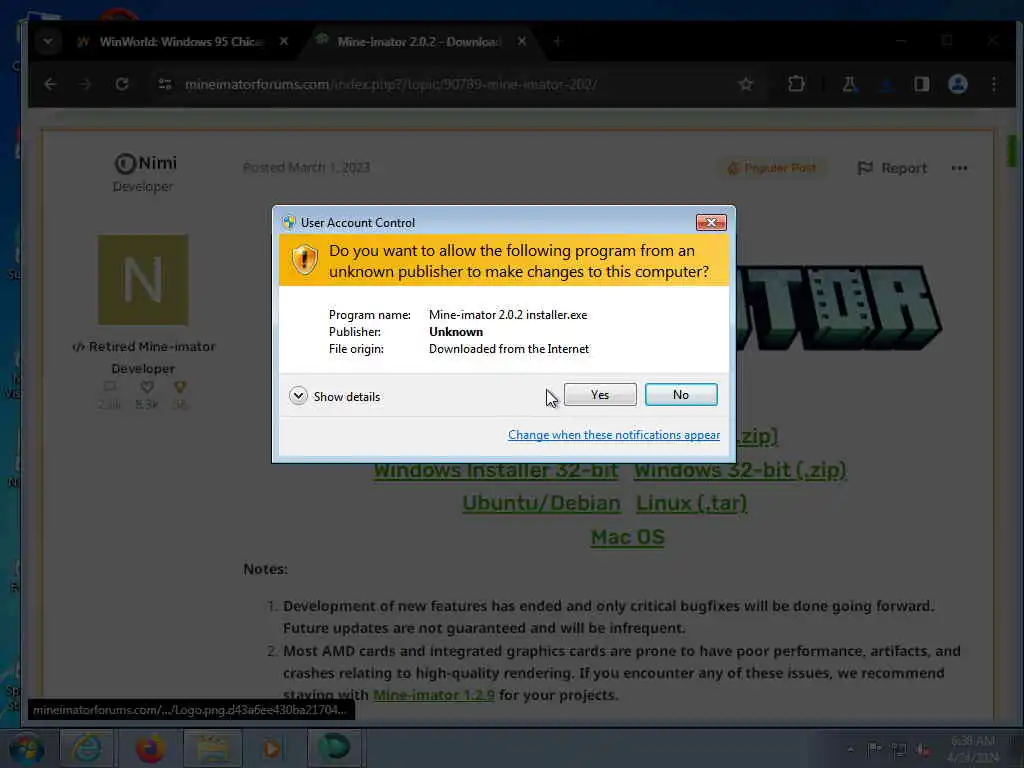Screen dimensions: 1024x768
Task: Open Change when these notifications appear link
Action: tap(614, 435)
